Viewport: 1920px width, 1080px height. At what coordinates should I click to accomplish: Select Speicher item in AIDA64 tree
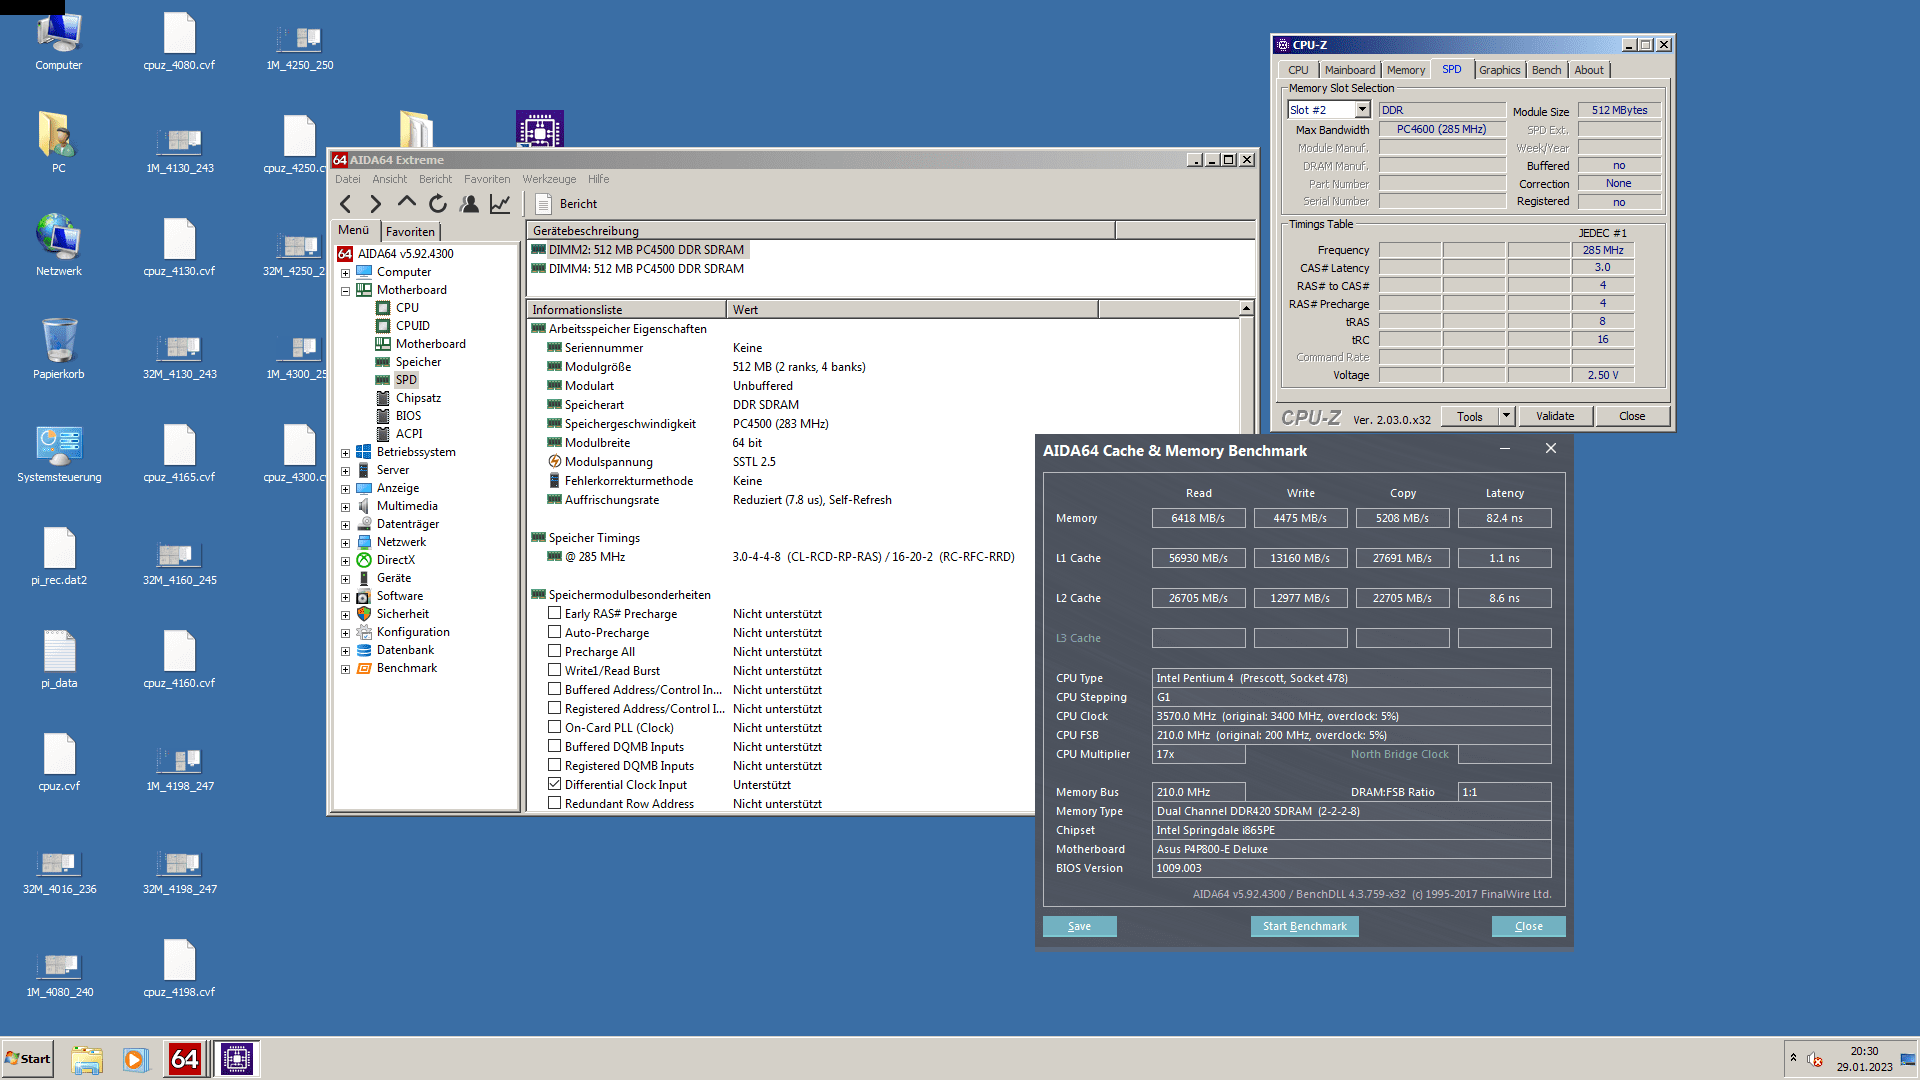[418, 362]
